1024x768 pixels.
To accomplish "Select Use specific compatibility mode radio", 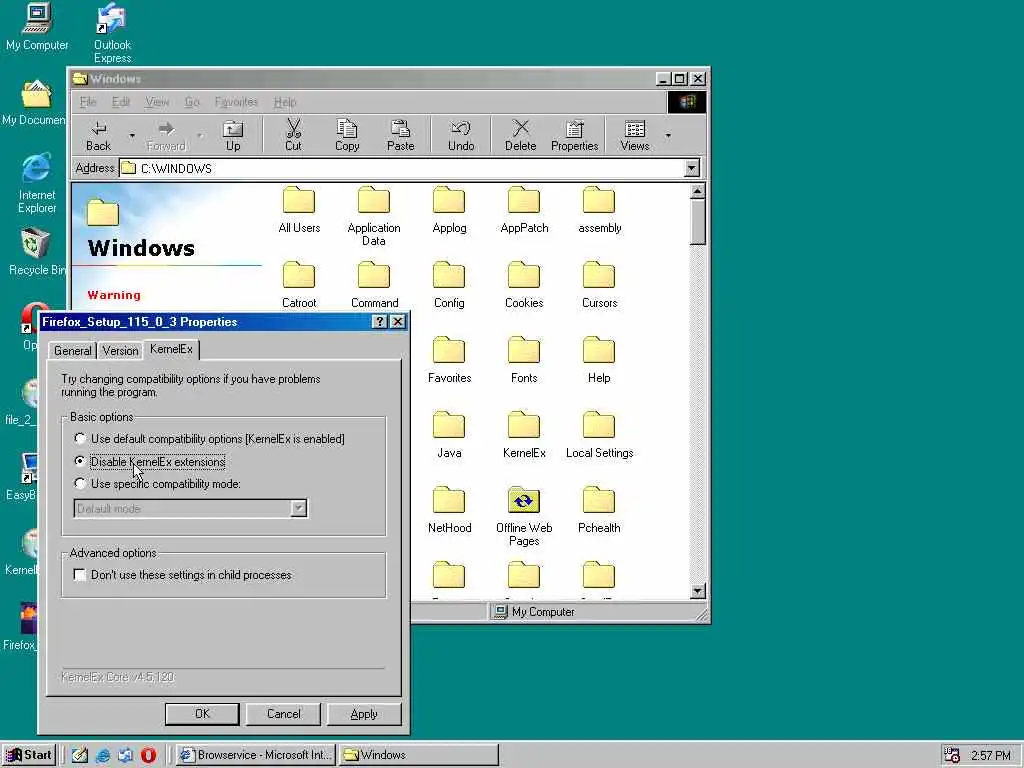I will (80, 483).
